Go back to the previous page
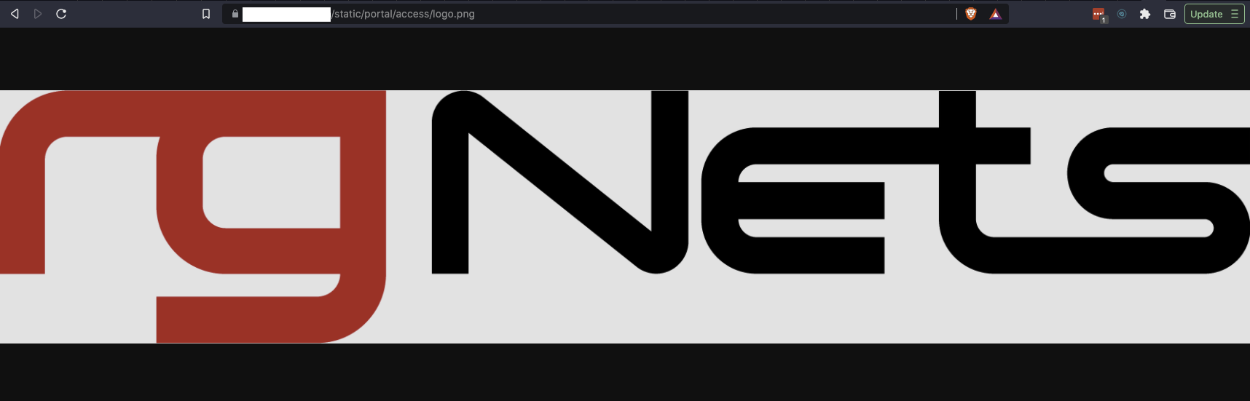 point(14,14)
